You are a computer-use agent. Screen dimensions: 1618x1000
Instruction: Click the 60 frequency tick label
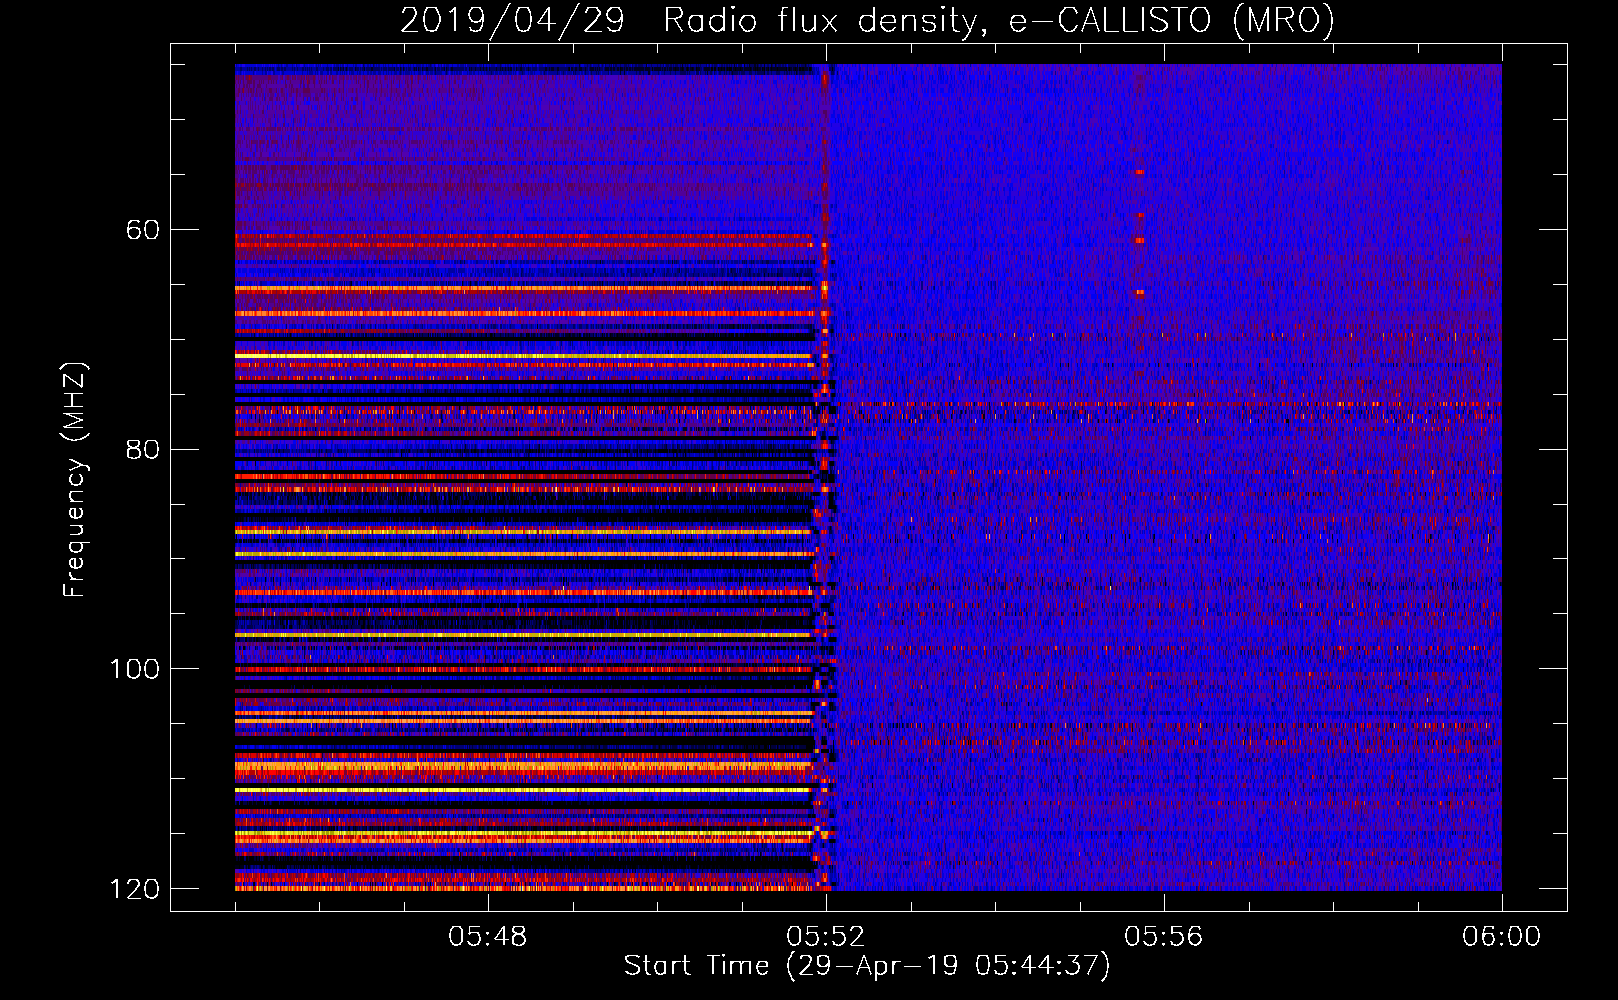(143, 230)
